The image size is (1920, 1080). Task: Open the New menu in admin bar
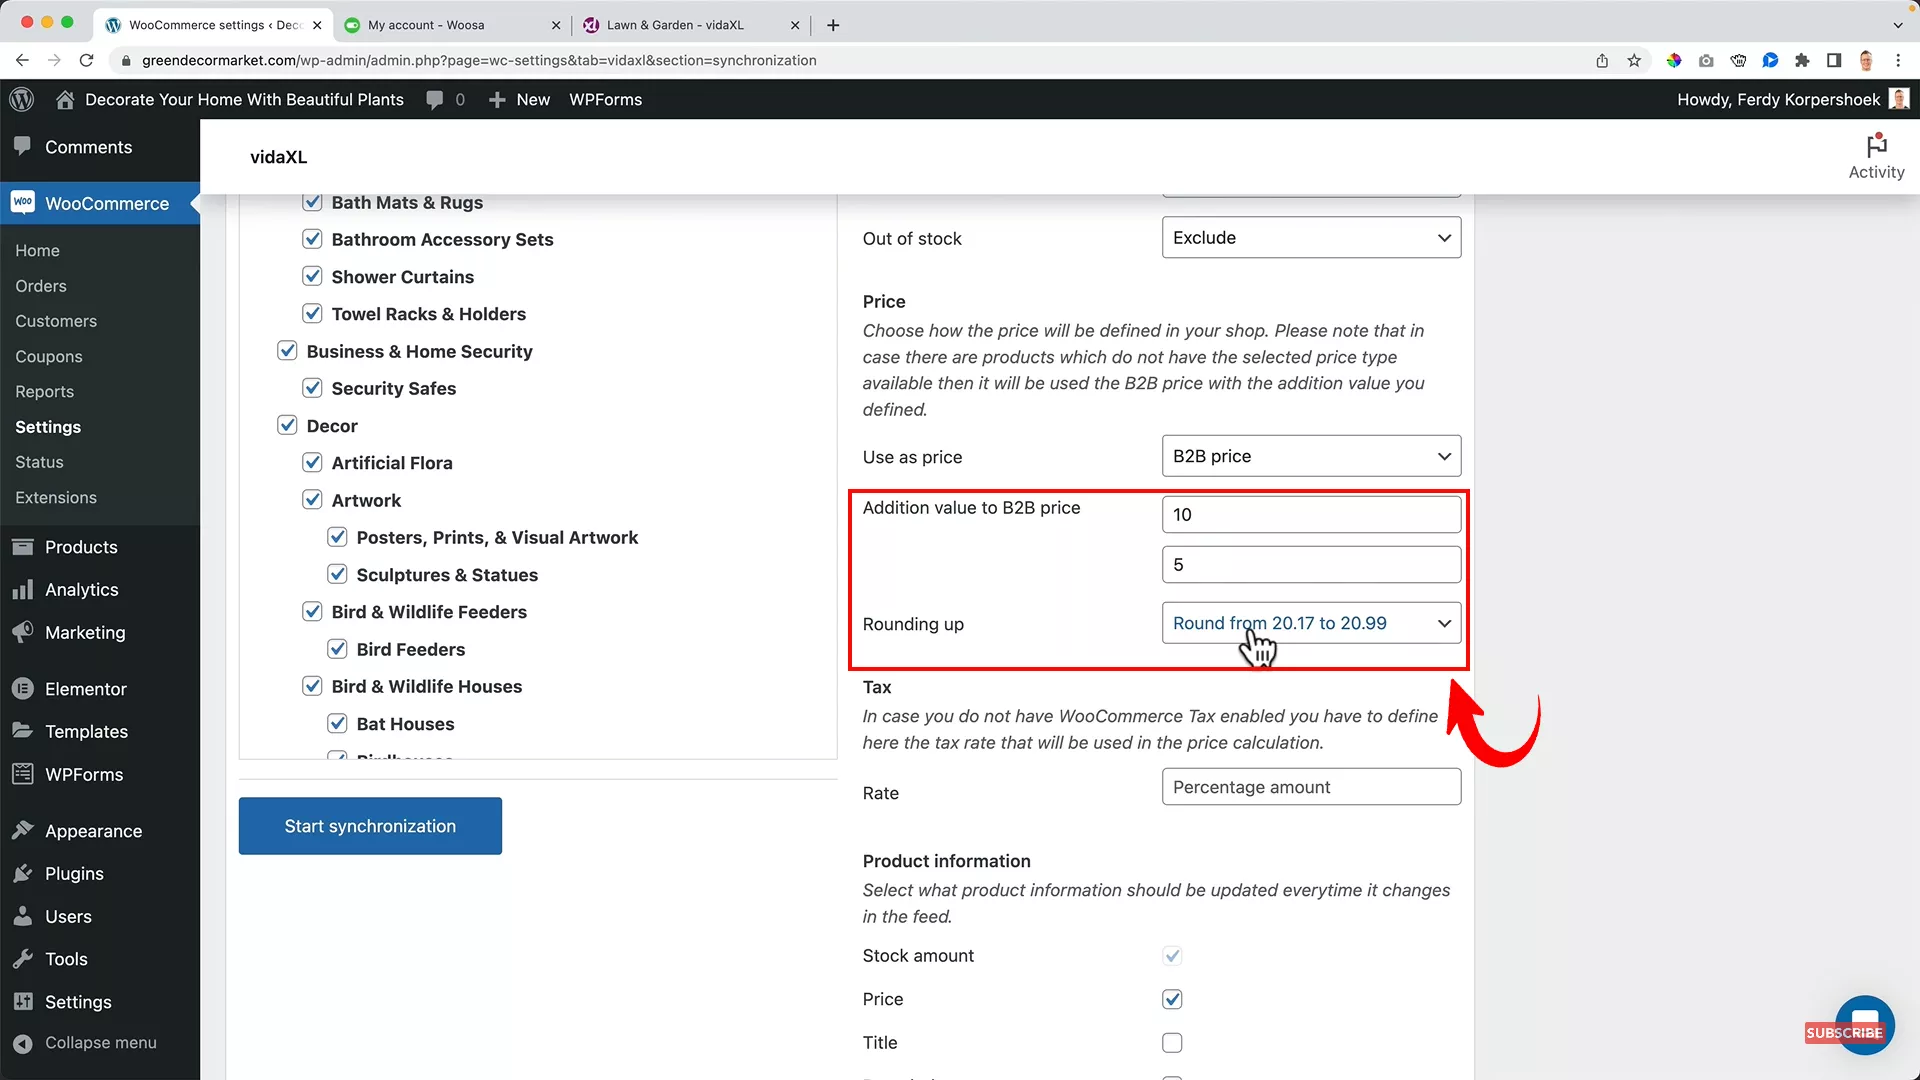pyautogui.click(x=519, y=99)
